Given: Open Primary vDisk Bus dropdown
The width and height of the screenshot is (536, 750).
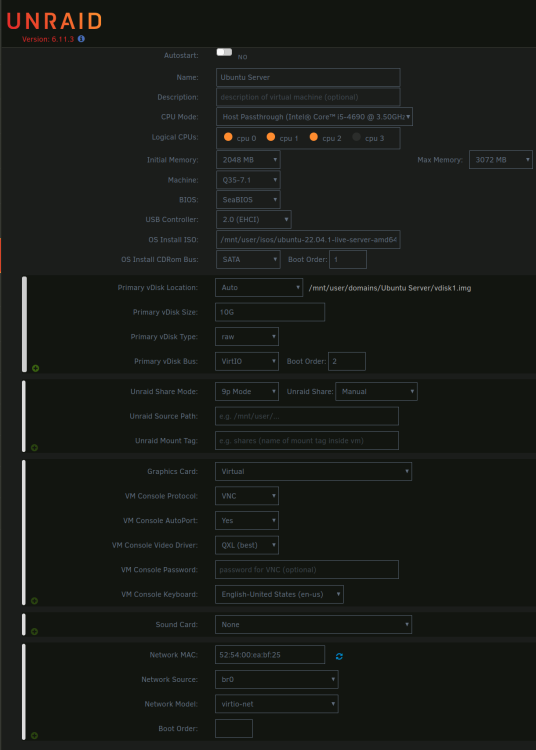Looking at the screenshot, I should pos(247,361).
